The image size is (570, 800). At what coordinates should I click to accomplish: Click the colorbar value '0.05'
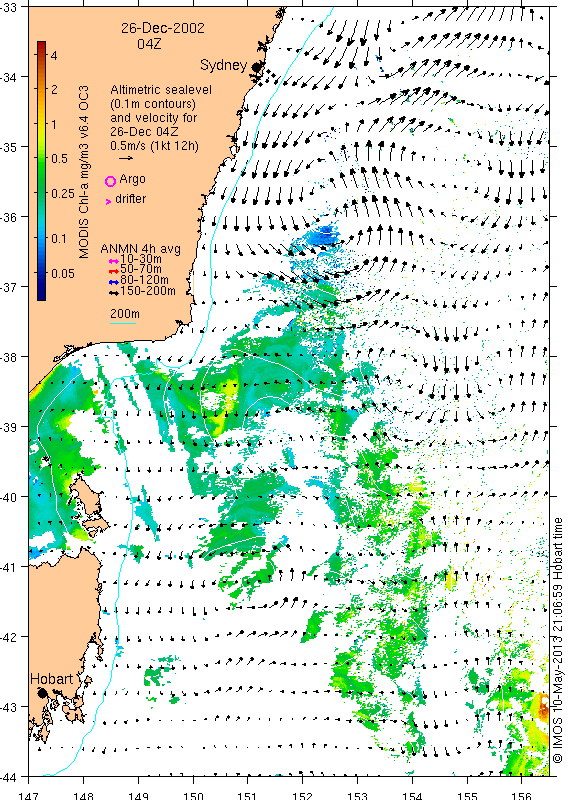[63, 274]
